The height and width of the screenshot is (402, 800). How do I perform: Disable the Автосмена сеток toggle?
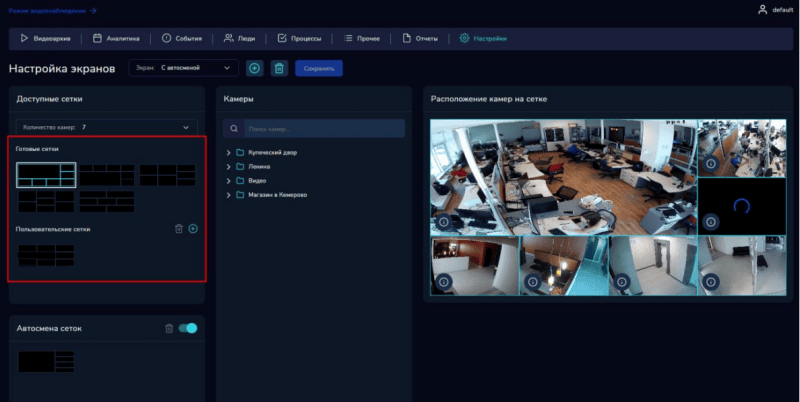pos(188,328)
